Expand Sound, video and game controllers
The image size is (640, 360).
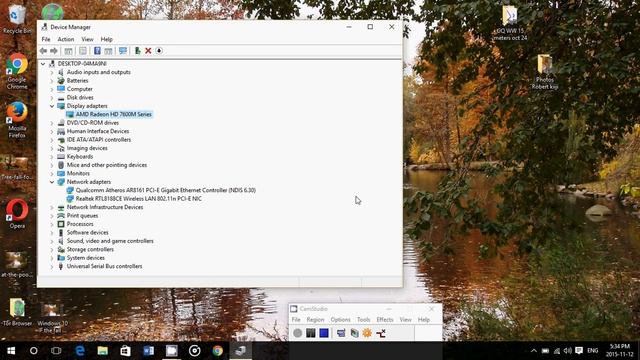click(52, 241)
